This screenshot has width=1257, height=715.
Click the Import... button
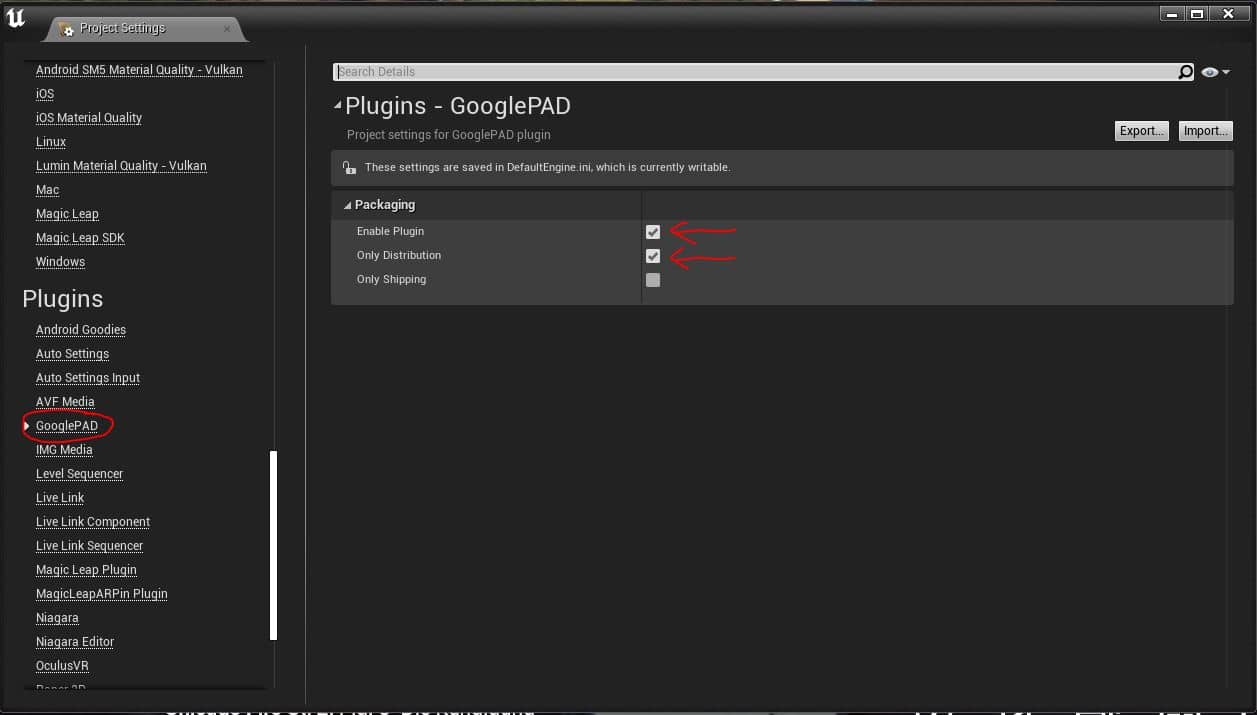coord(1205,131)
